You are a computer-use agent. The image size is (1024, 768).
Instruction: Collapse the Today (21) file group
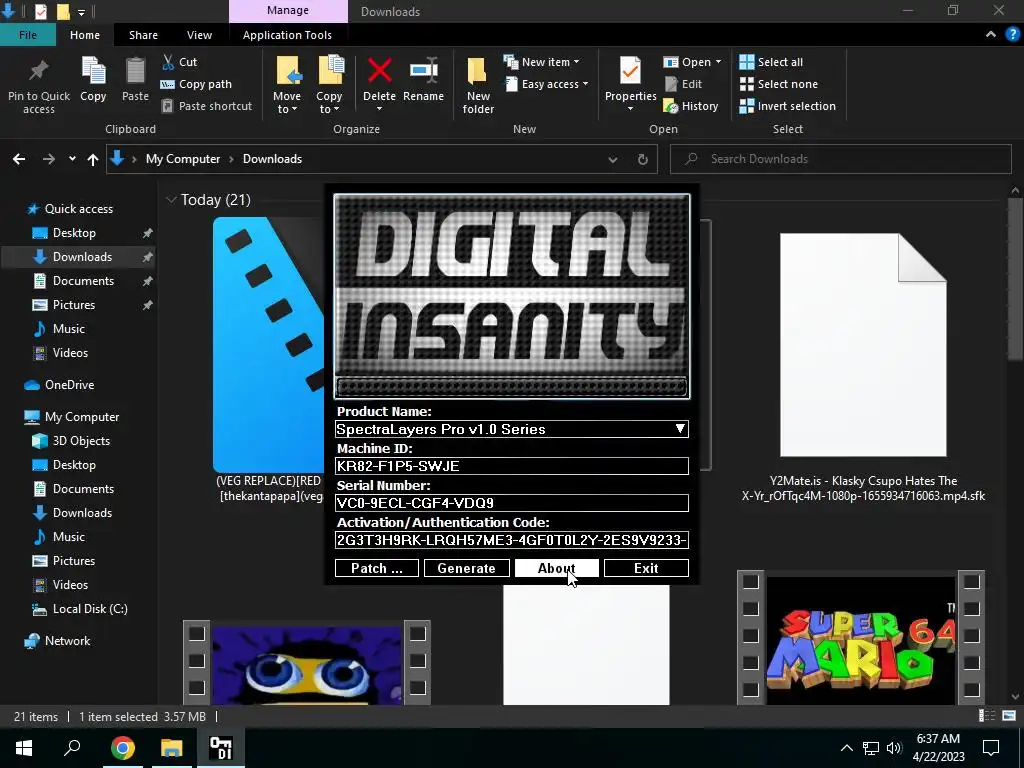172,200
